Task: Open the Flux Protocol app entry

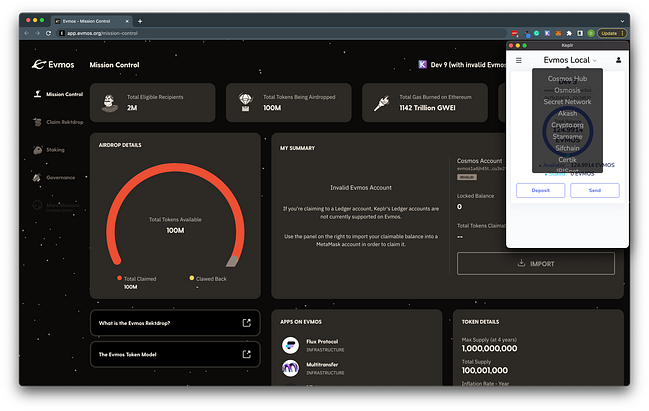Action: 313,345
